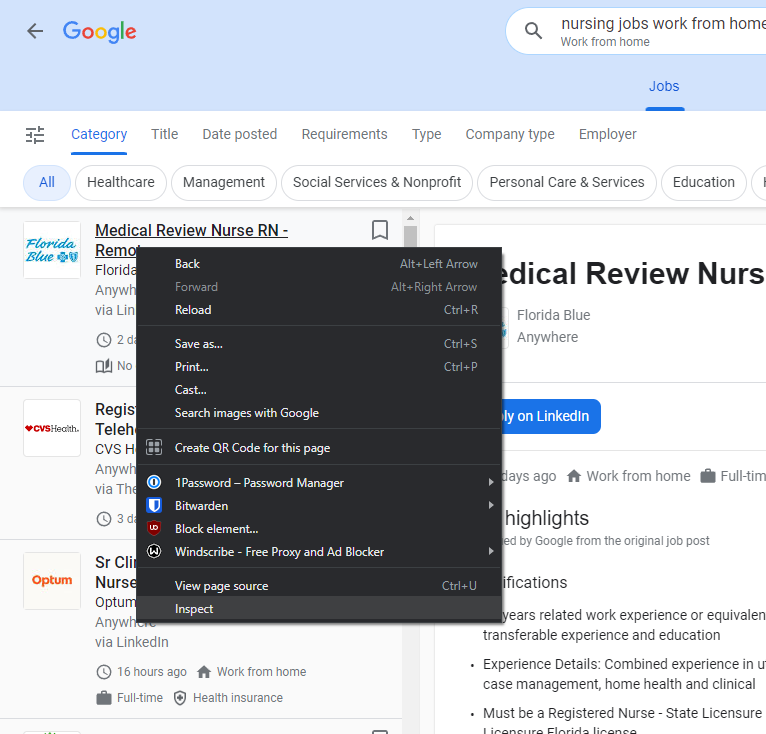
Task: Click the clock icon in the Florida Blue listing
Action: coord(104,340)
